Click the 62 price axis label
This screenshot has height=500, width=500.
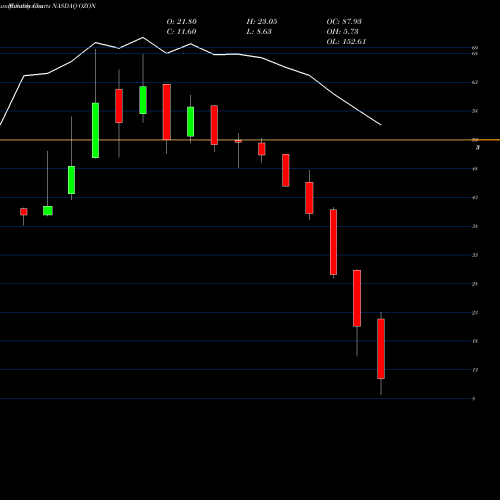click(x=475, y=82)
